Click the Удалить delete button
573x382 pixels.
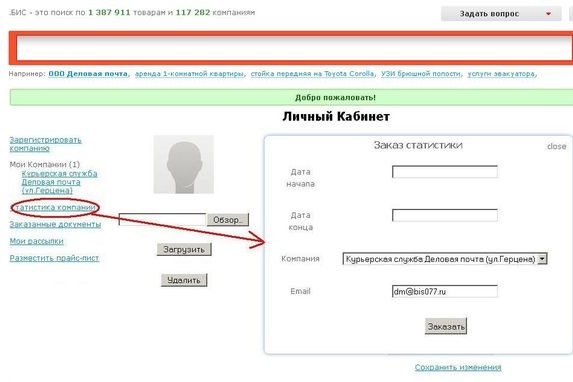184,280
